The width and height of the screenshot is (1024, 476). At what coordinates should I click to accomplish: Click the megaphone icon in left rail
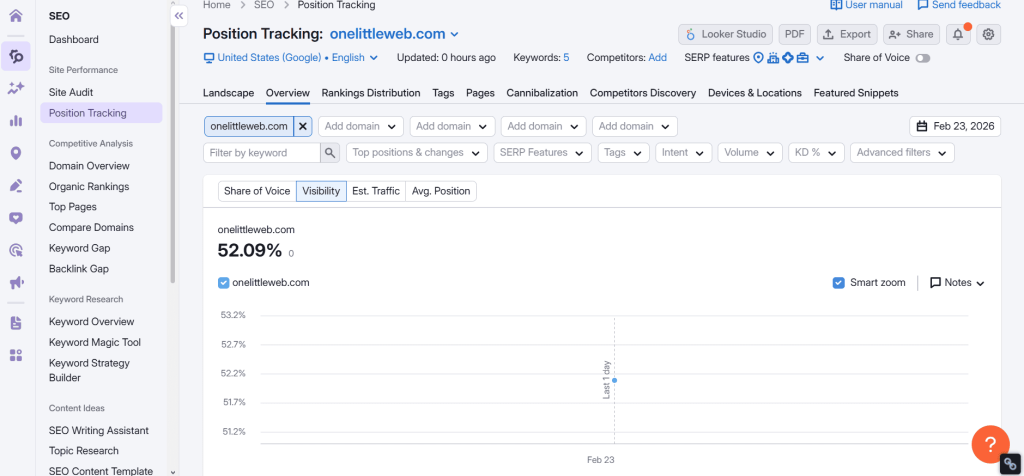pyautogui.click(x=15, y=284)
